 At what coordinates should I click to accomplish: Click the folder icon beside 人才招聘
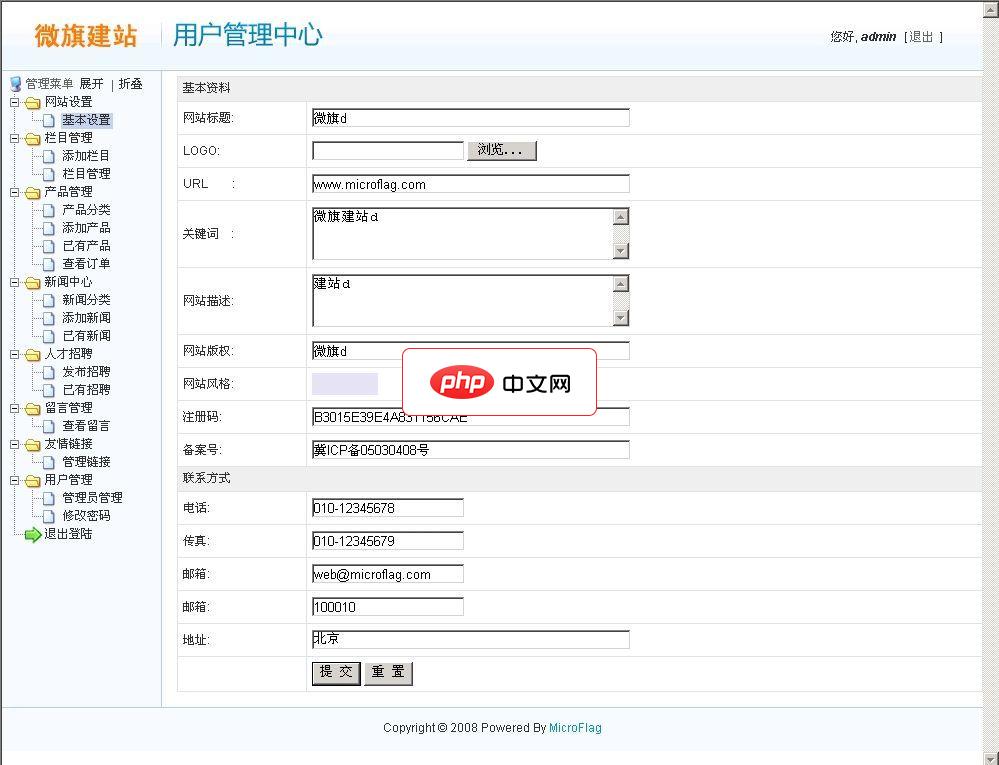32,354
